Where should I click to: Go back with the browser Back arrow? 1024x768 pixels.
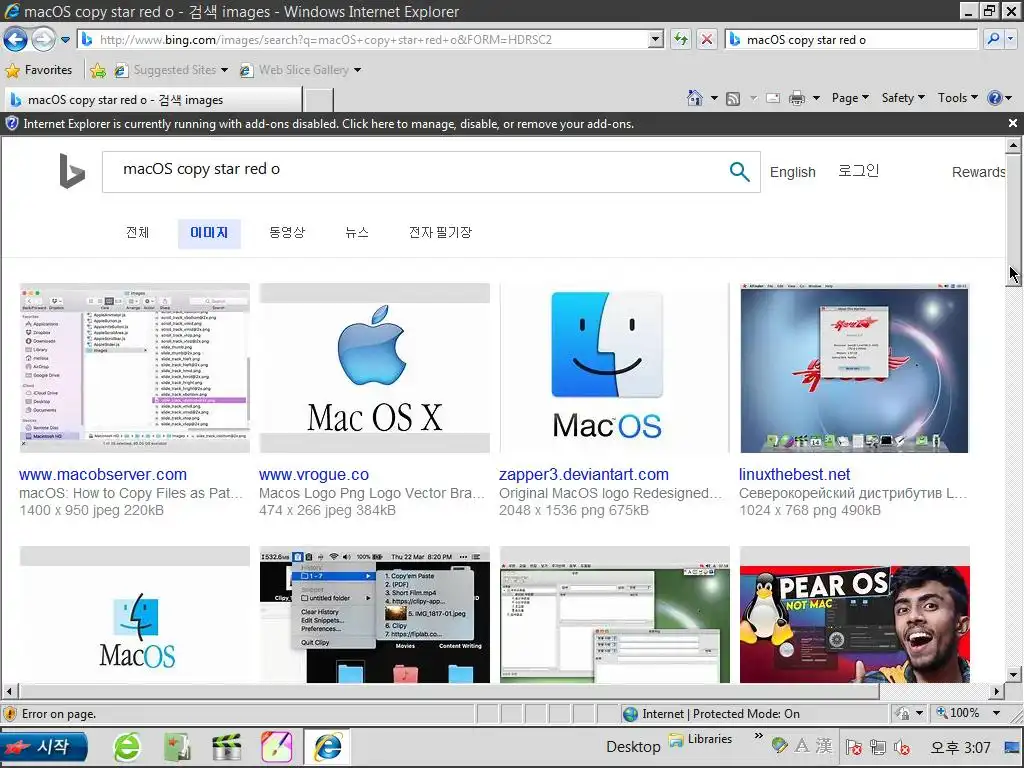15,39
